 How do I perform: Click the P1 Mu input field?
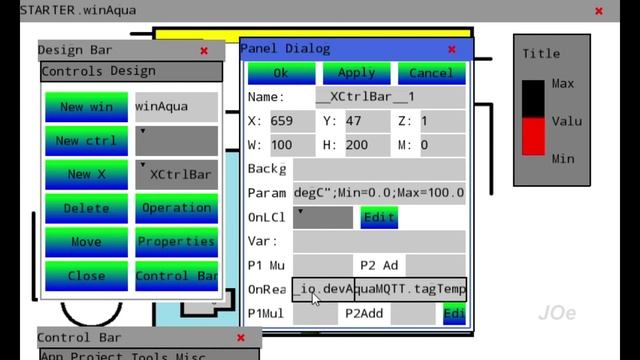pyautogui.click(x=323, y=265)
